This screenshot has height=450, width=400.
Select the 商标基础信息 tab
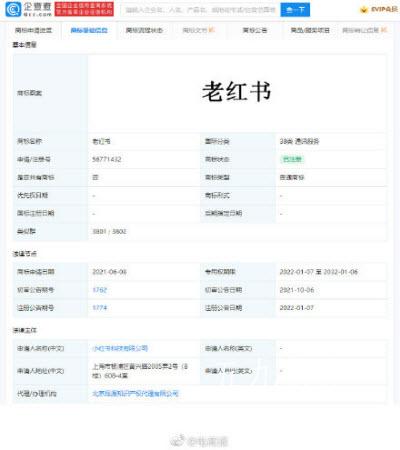pyautogui.click(x=89, y=30)
